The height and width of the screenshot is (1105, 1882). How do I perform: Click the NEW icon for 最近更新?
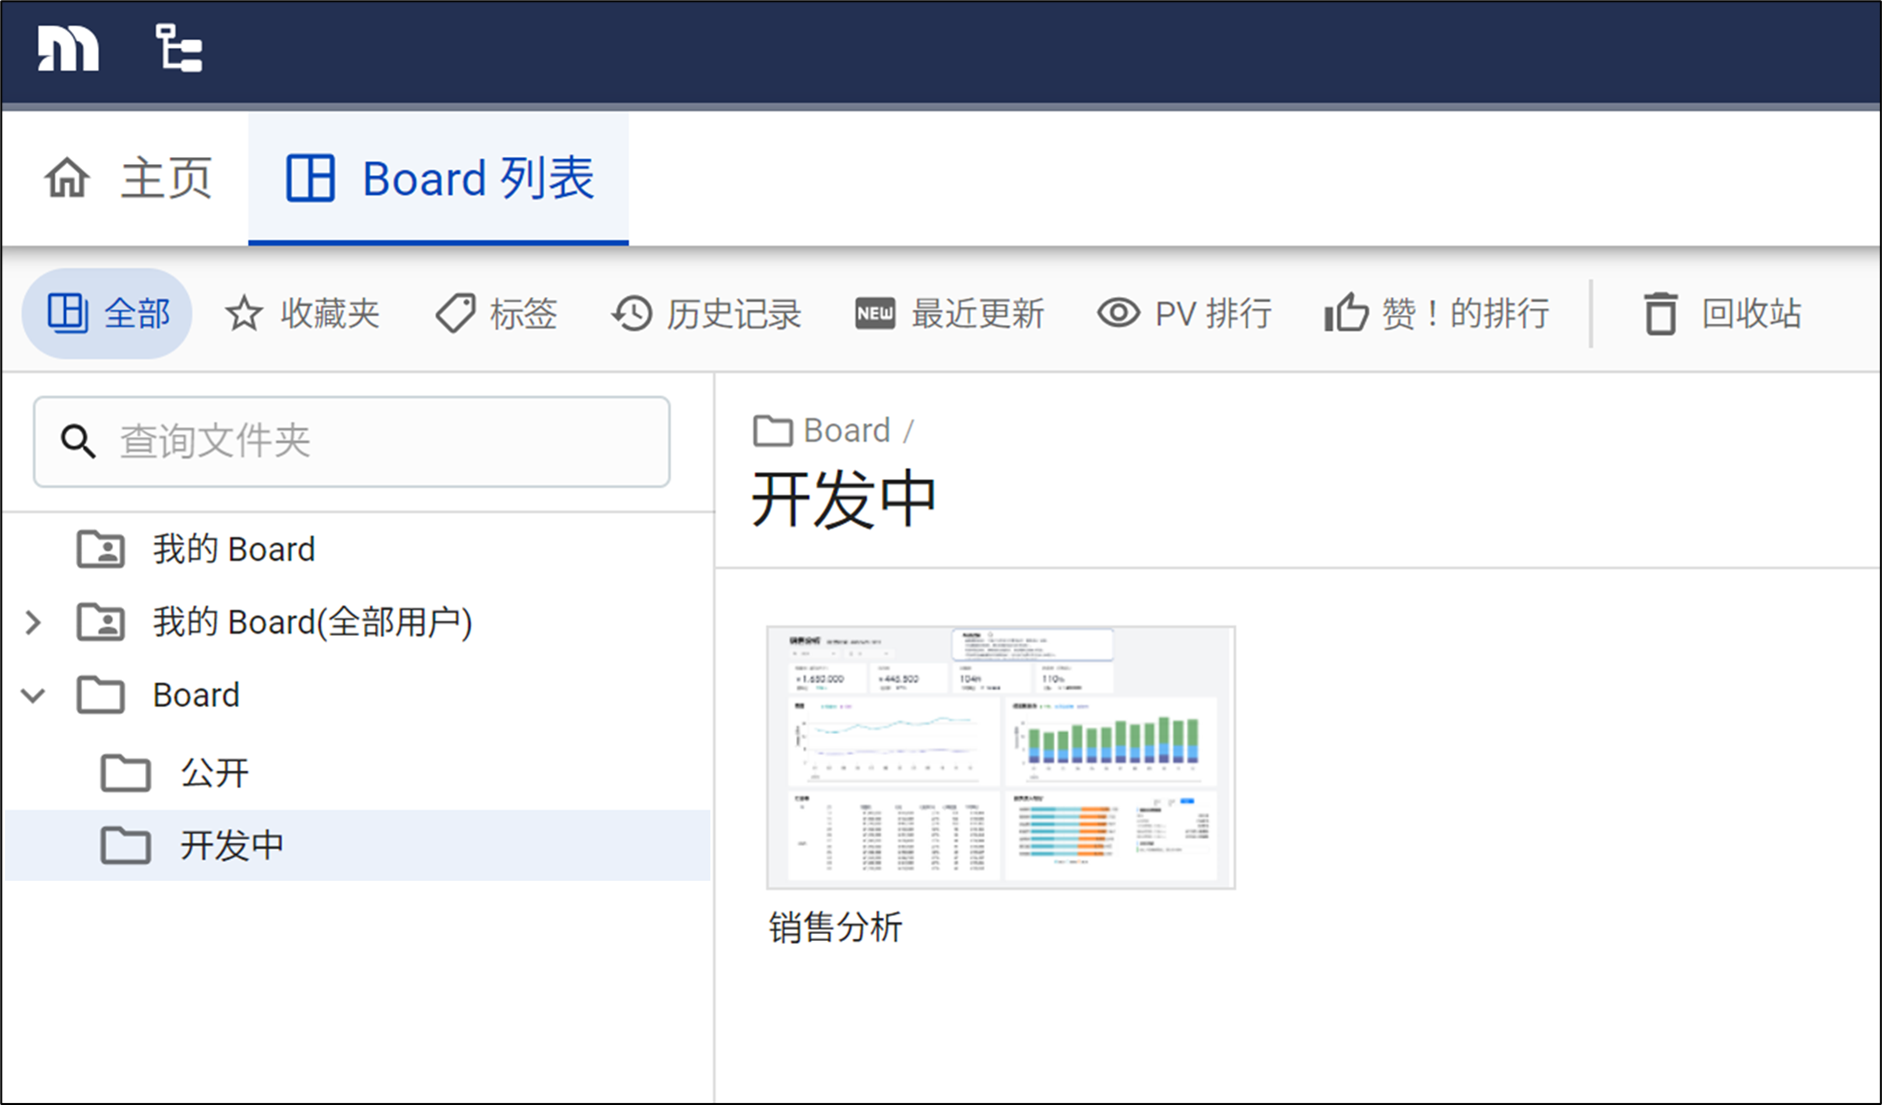[x=874, y=314]
